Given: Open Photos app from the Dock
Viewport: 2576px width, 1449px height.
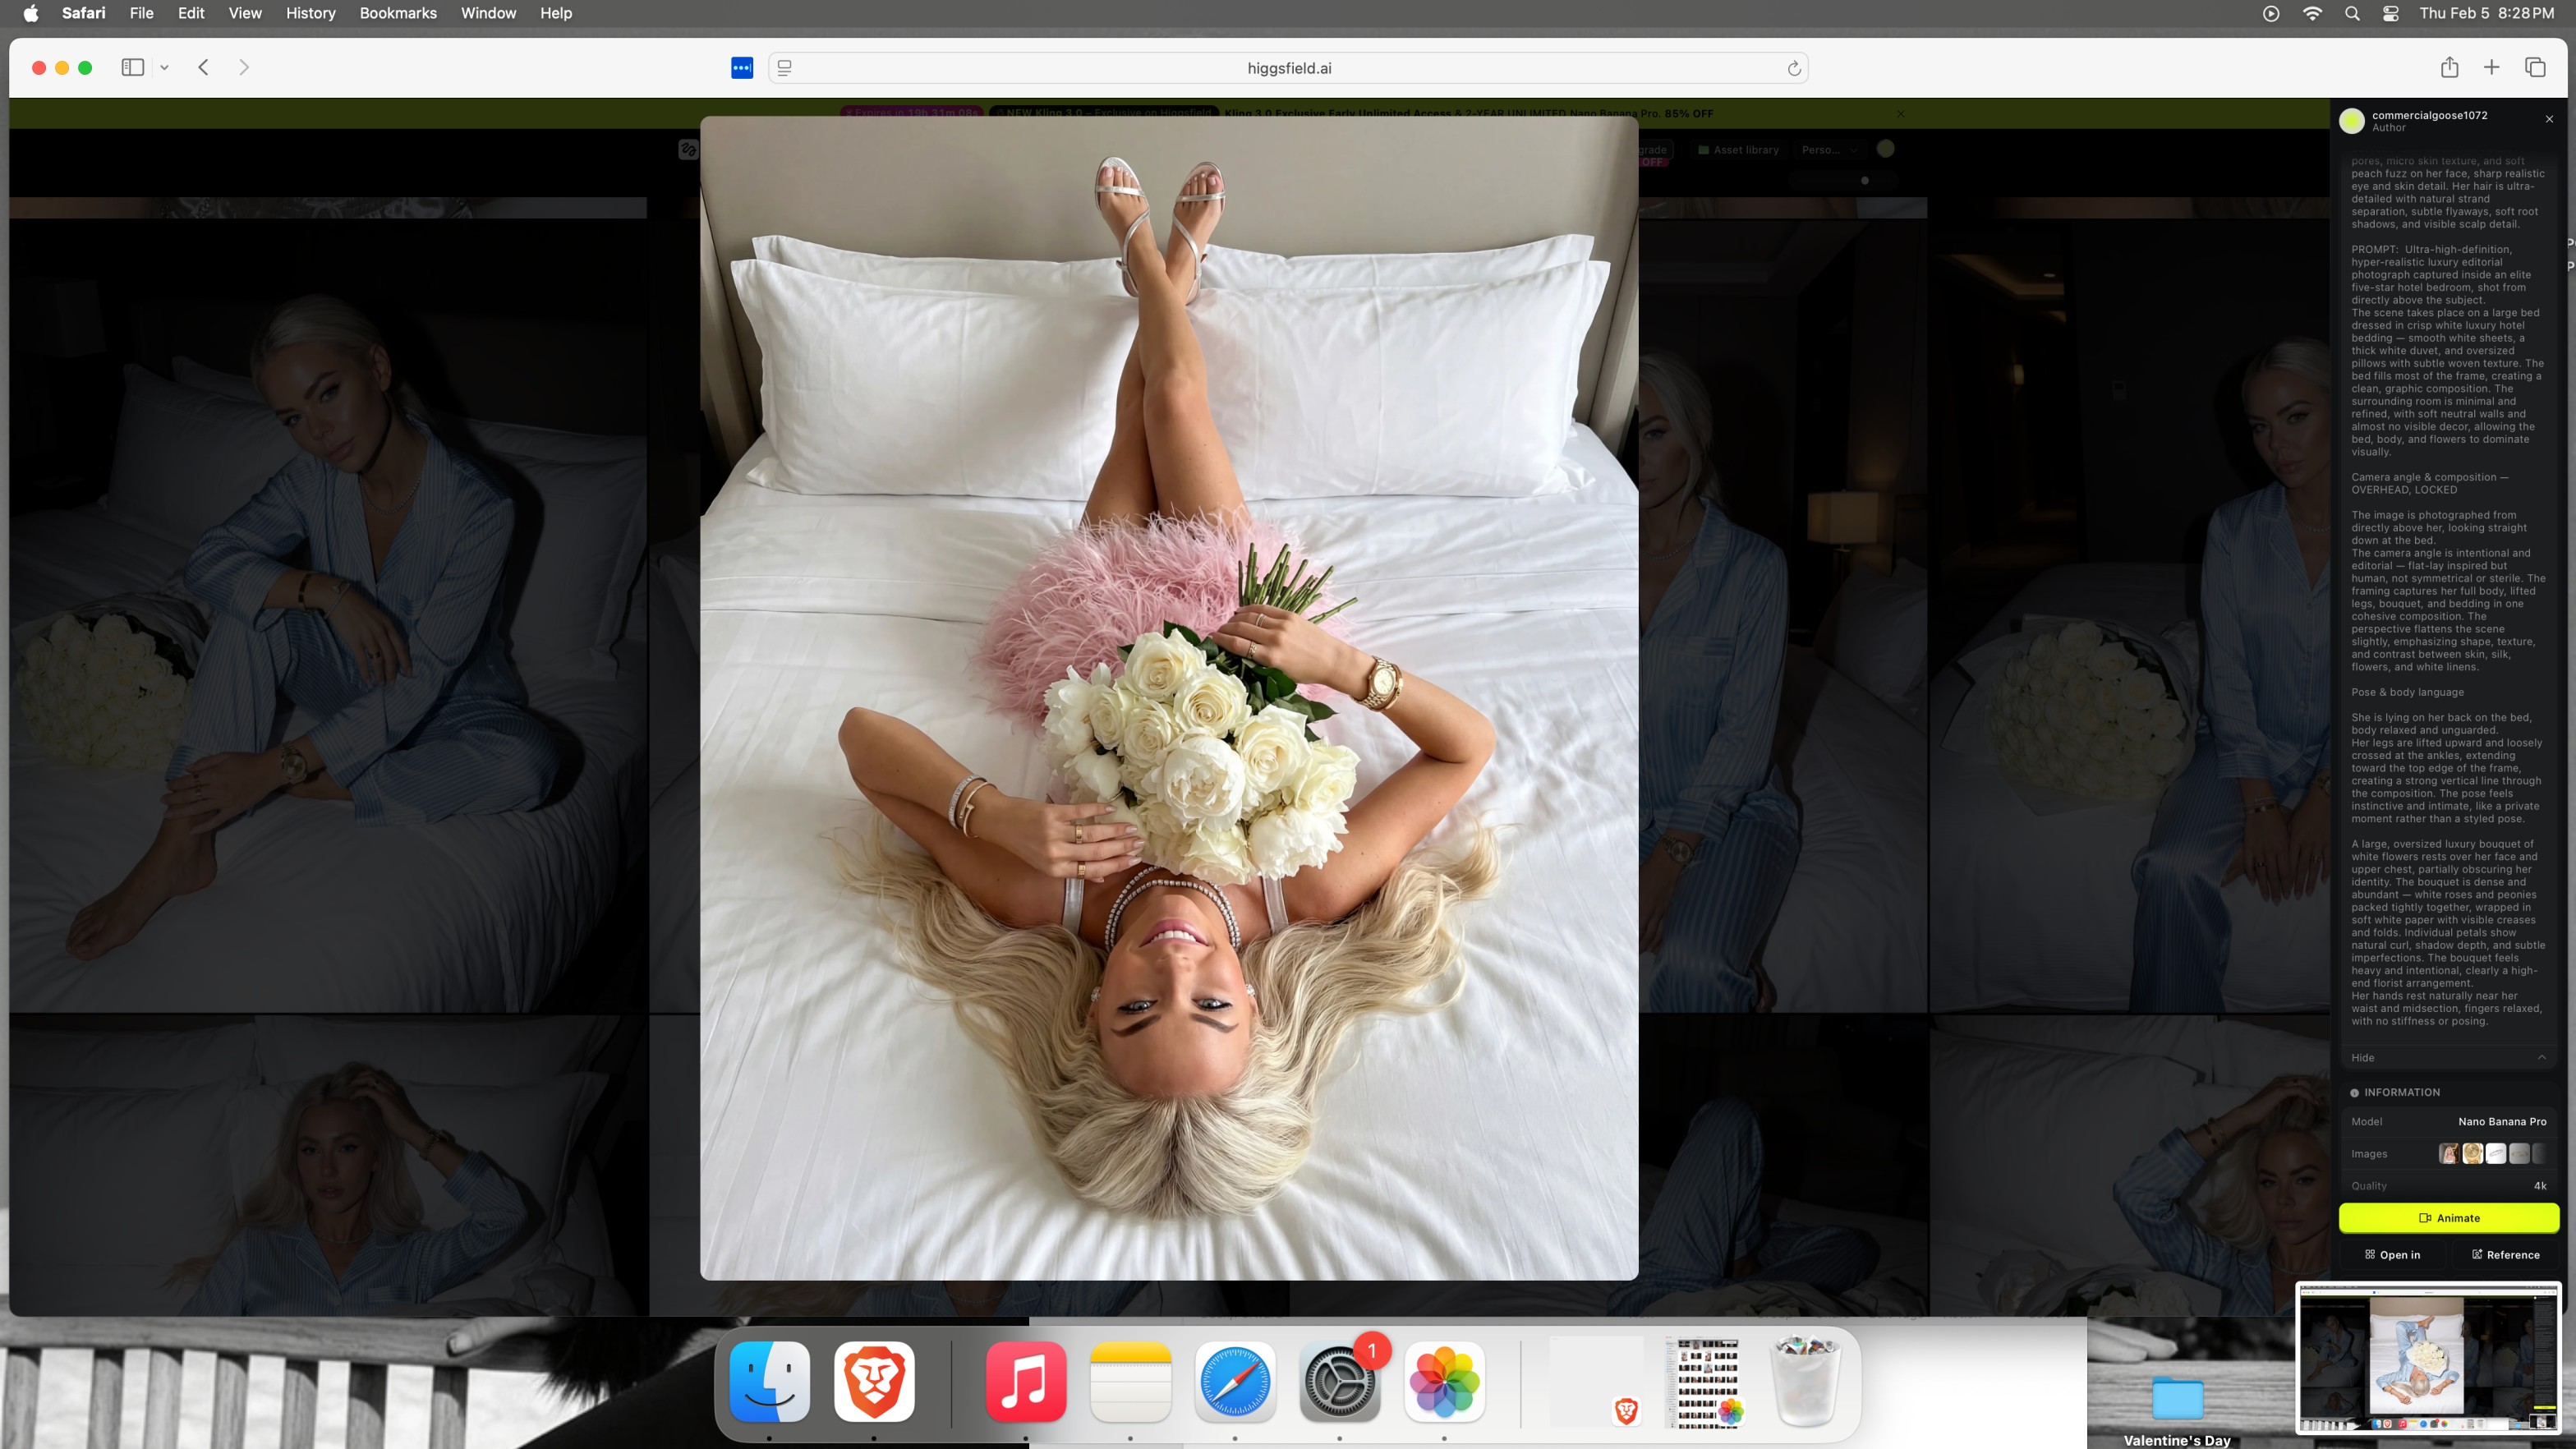Looking at the screenshot, I should (x=1443, y=1382).
